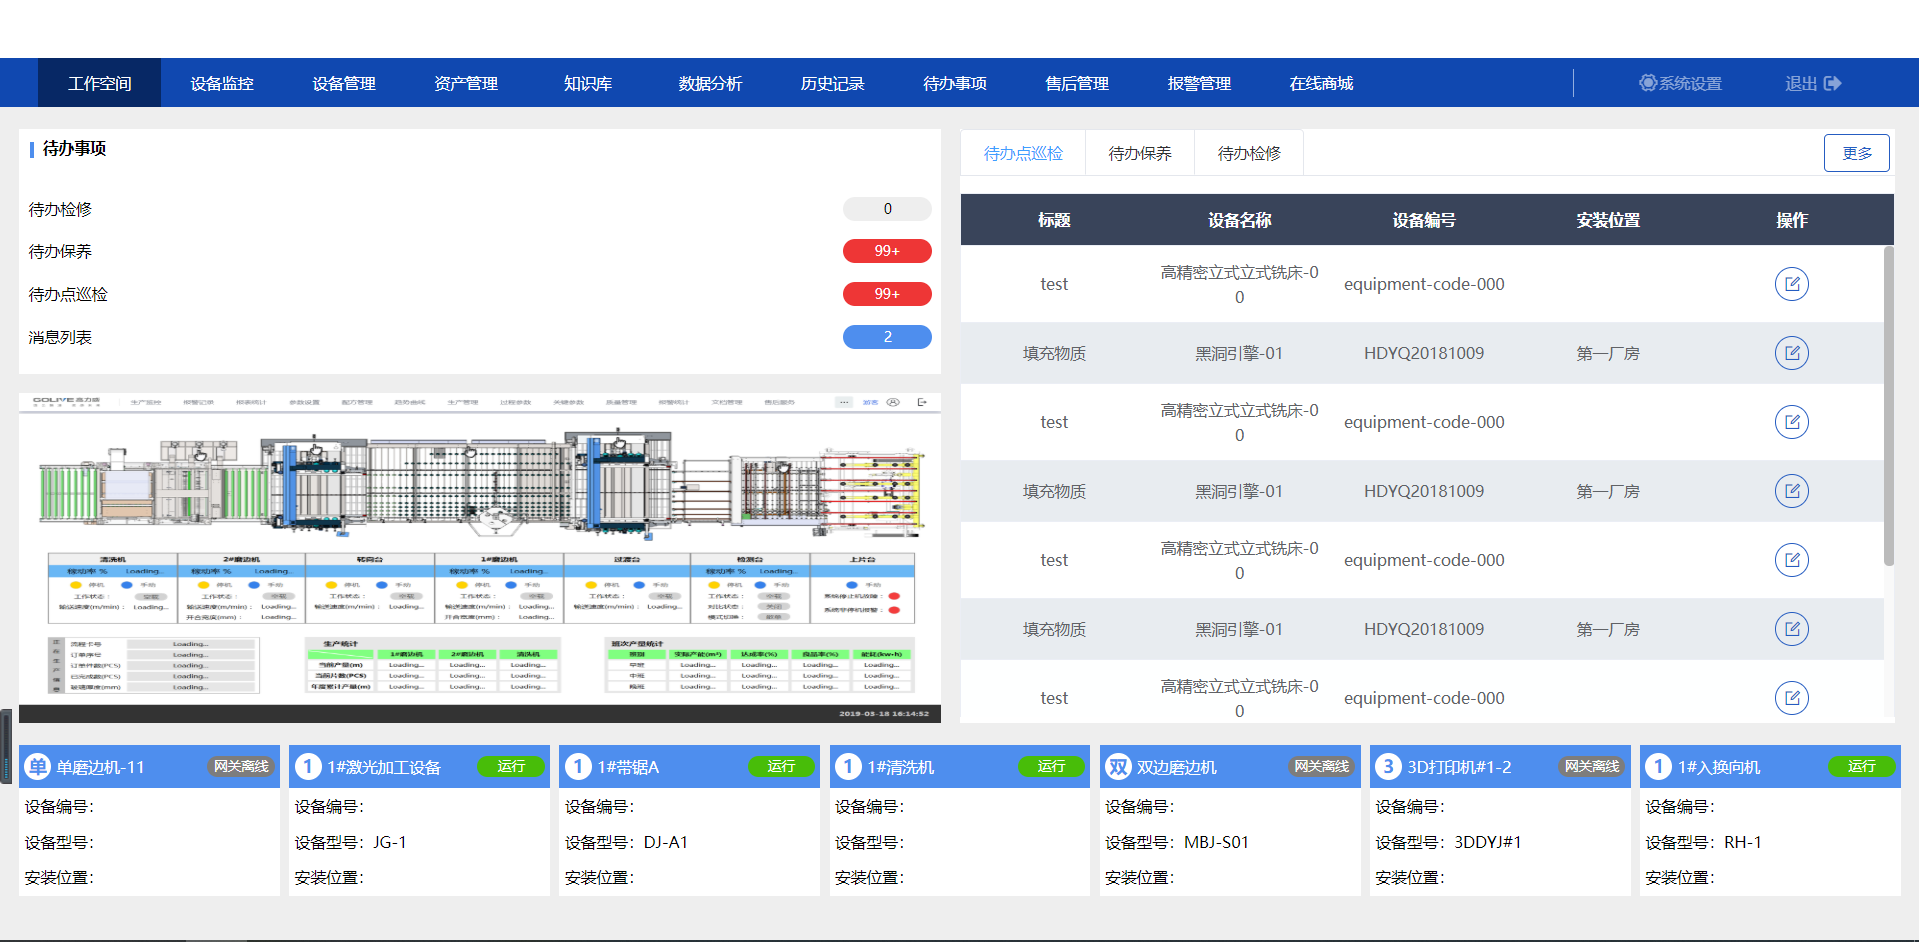Click the 网关离线 status of 单磨边机-11

[x=241, y=766]
